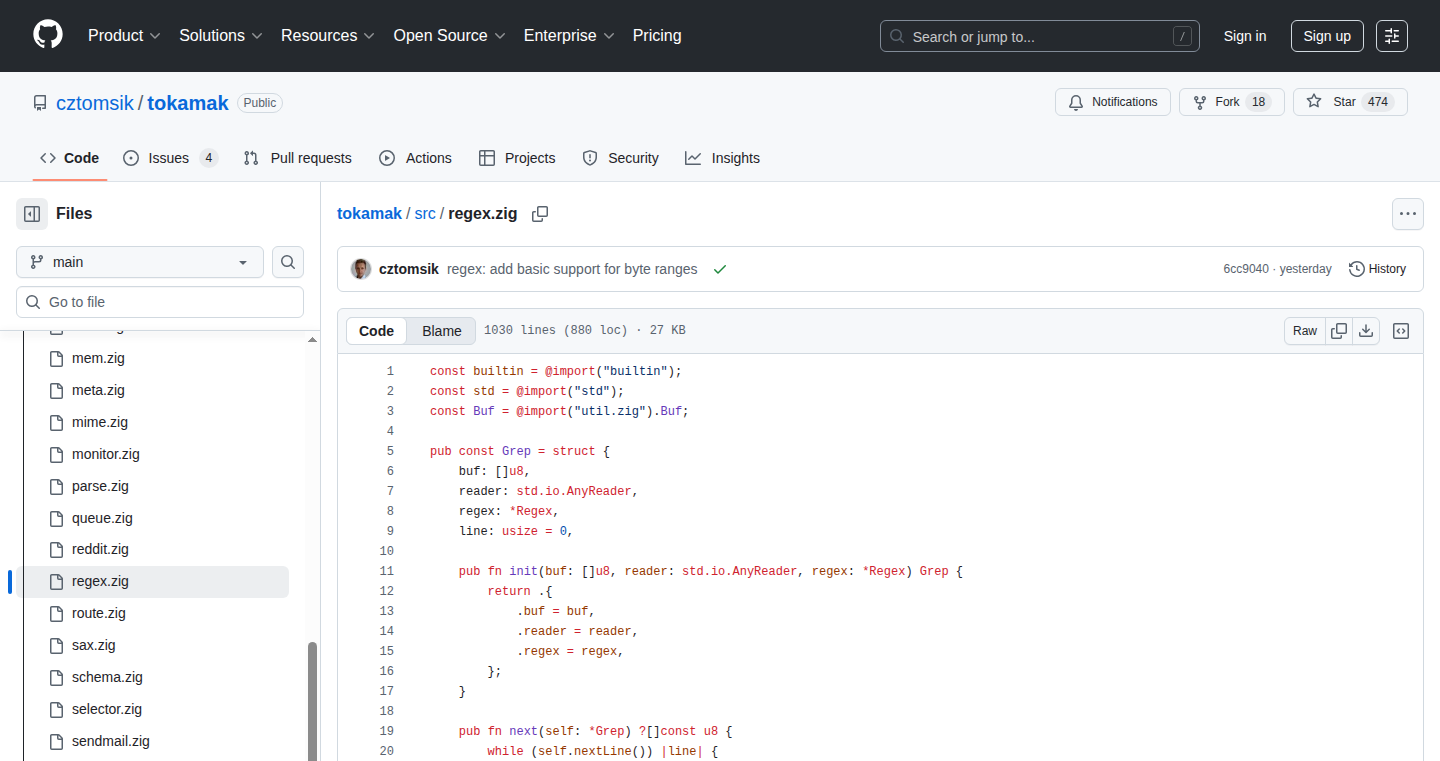Click the search files magnifier button
Screen dimensions: 1440x761
tap(288, 262)
